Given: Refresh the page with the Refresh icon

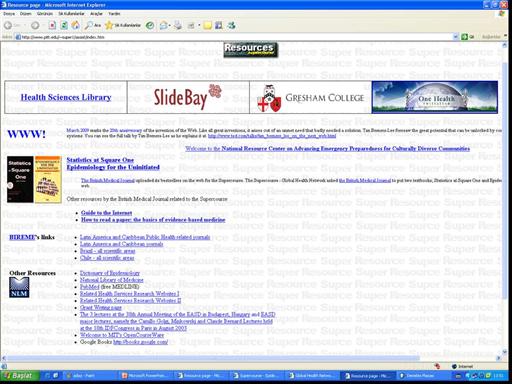Looking at the screenshot, I should (x=64, y=25).
